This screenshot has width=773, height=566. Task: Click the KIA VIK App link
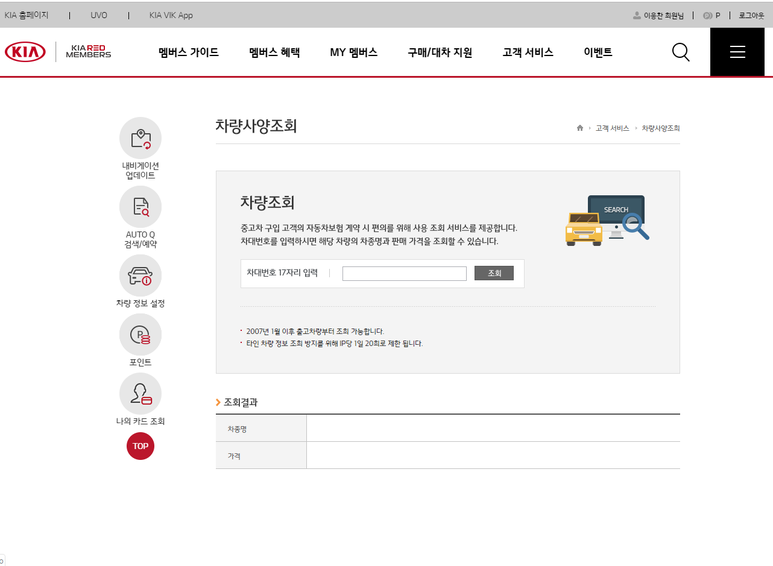tap(171, 15)
